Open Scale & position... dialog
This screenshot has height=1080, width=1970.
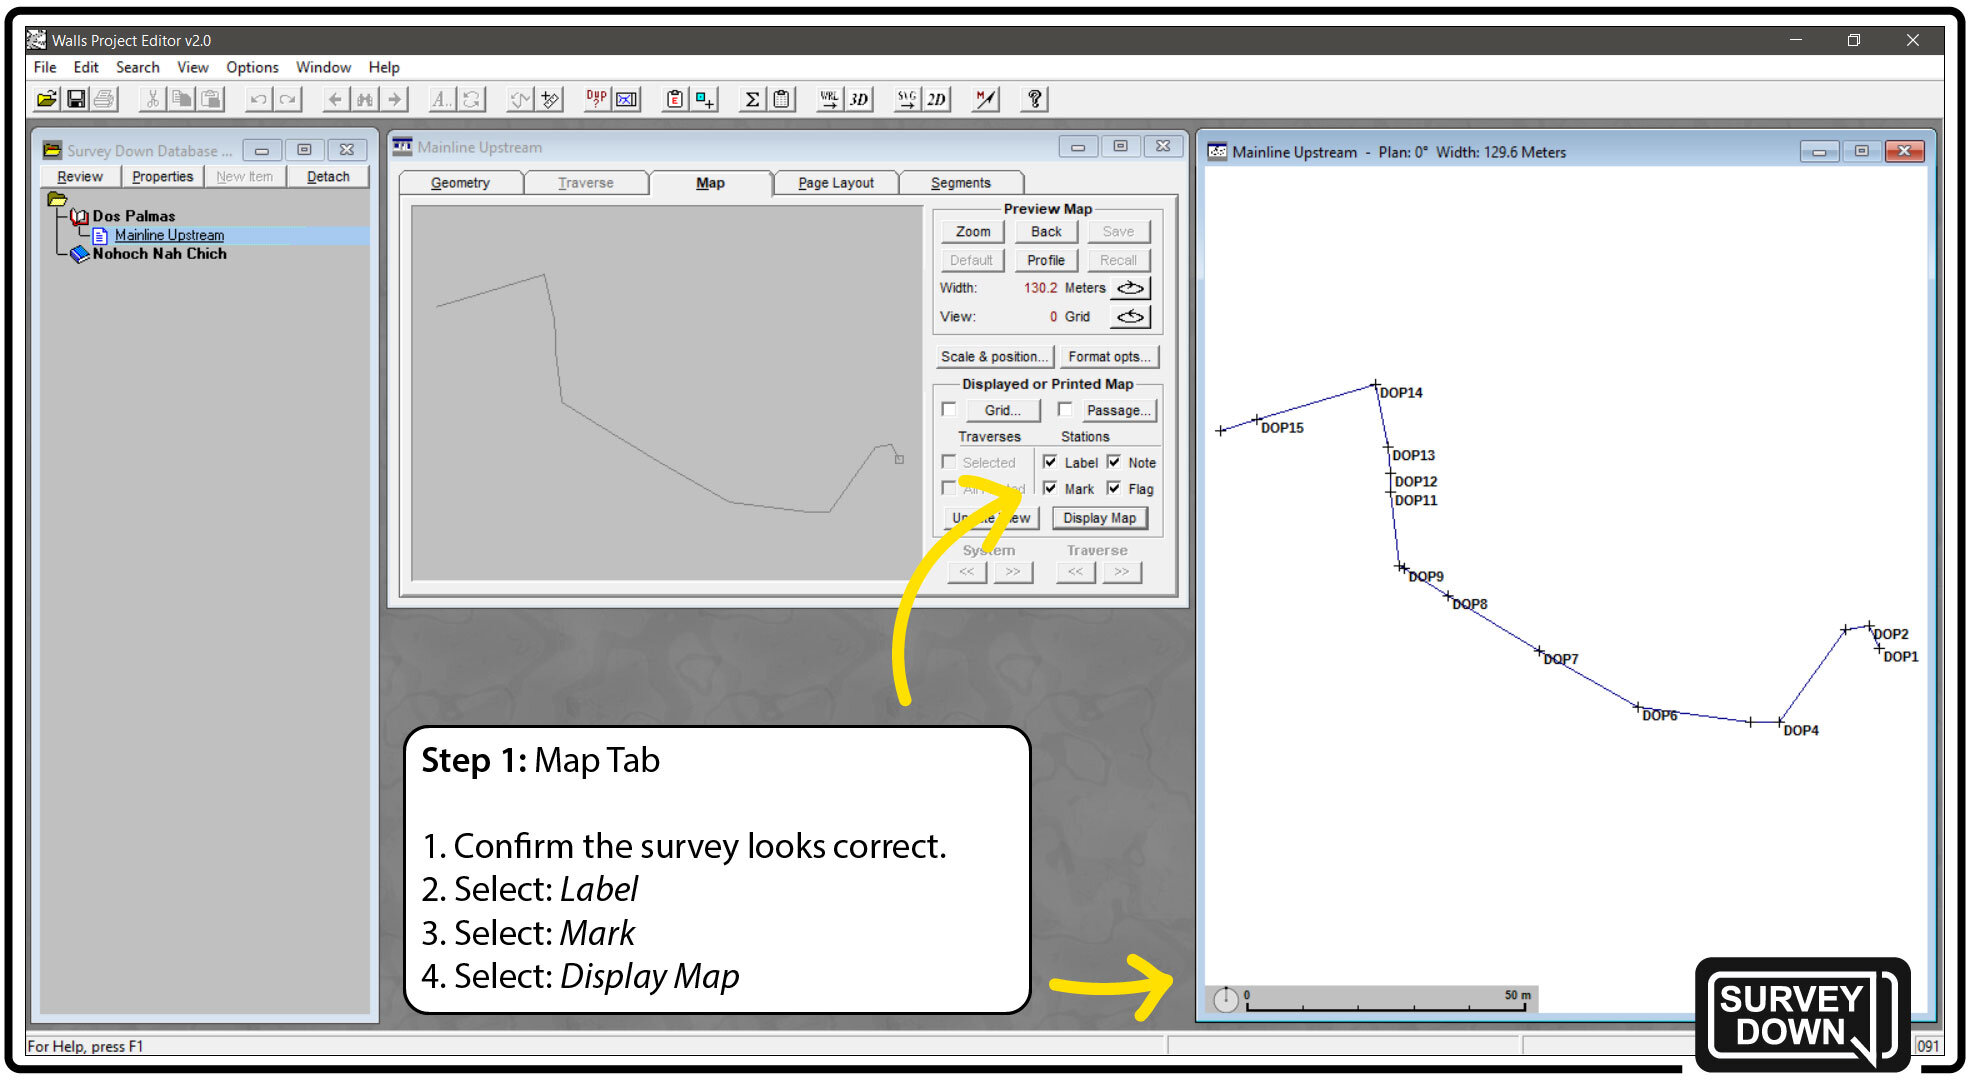coord(995,357)
